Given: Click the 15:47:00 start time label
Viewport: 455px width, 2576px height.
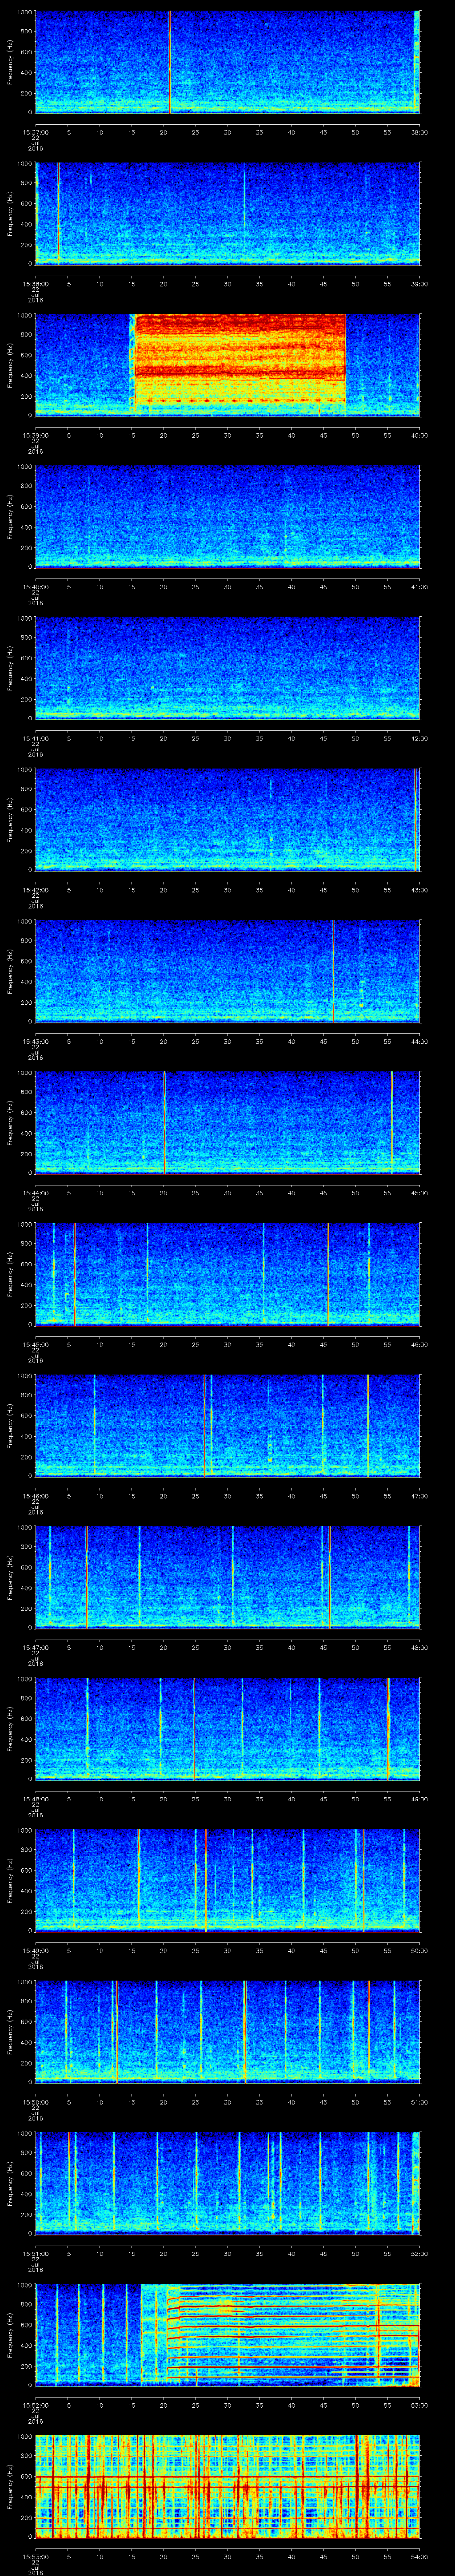Looking at the screenshot, I should point(35,1647).
